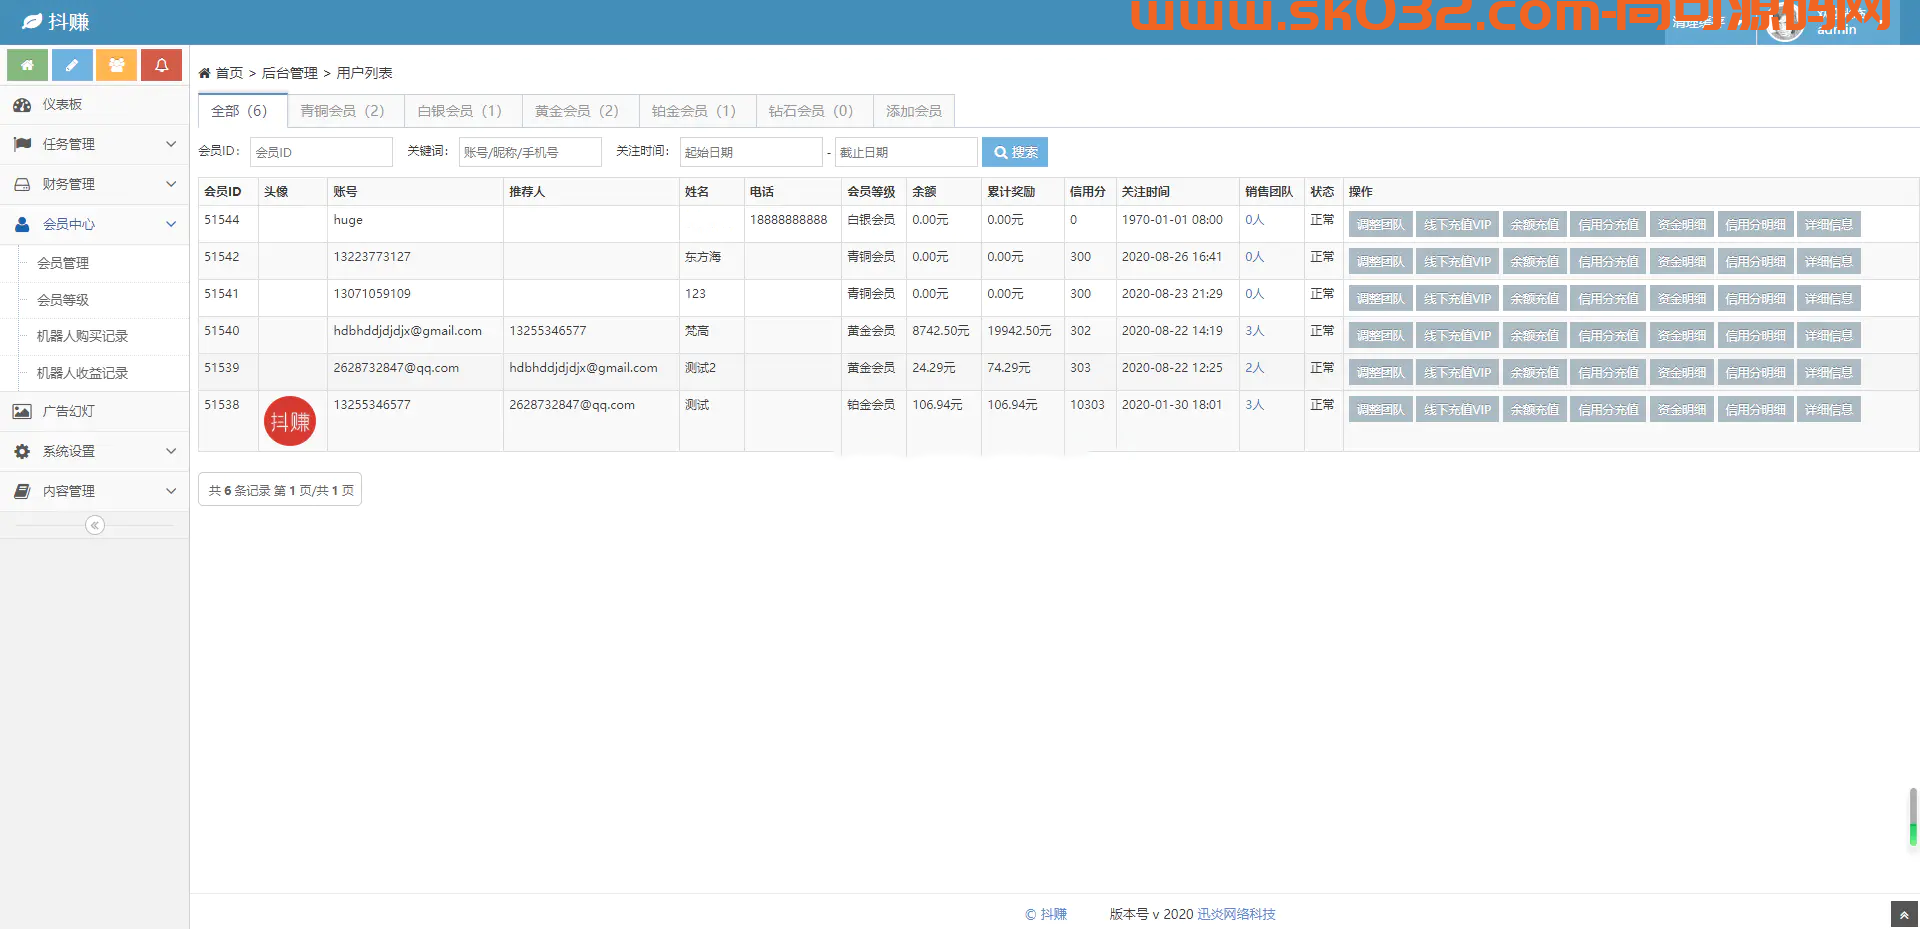Click 调整团队 for user 51540
The image size is (1920, 929).
click(1380, 336)
